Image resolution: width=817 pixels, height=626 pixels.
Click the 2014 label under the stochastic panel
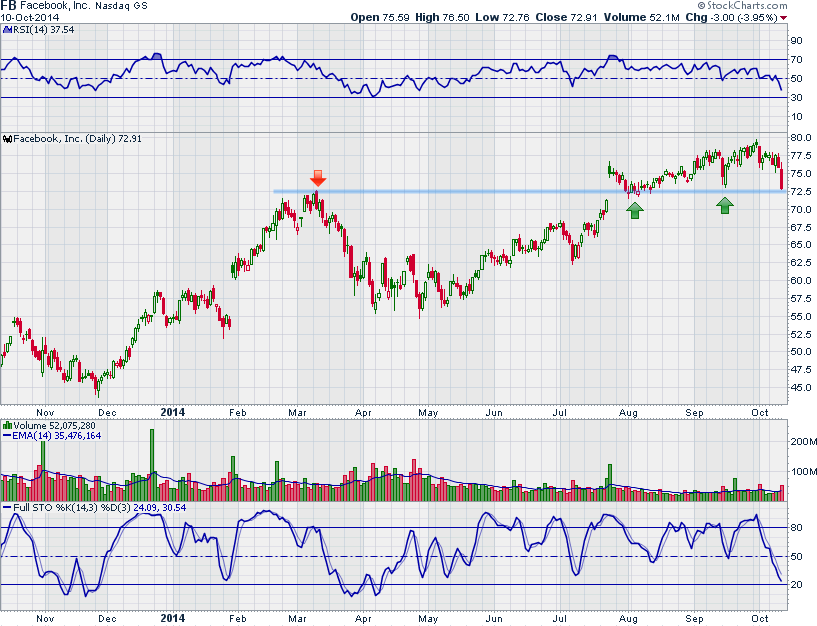(172, 618)
